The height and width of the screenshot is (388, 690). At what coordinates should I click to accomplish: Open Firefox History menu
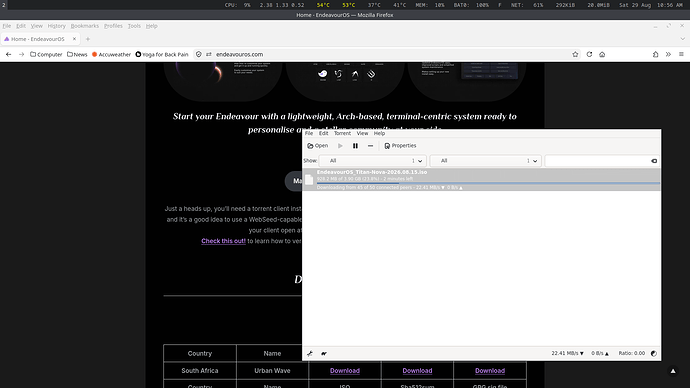coord(56,26)
